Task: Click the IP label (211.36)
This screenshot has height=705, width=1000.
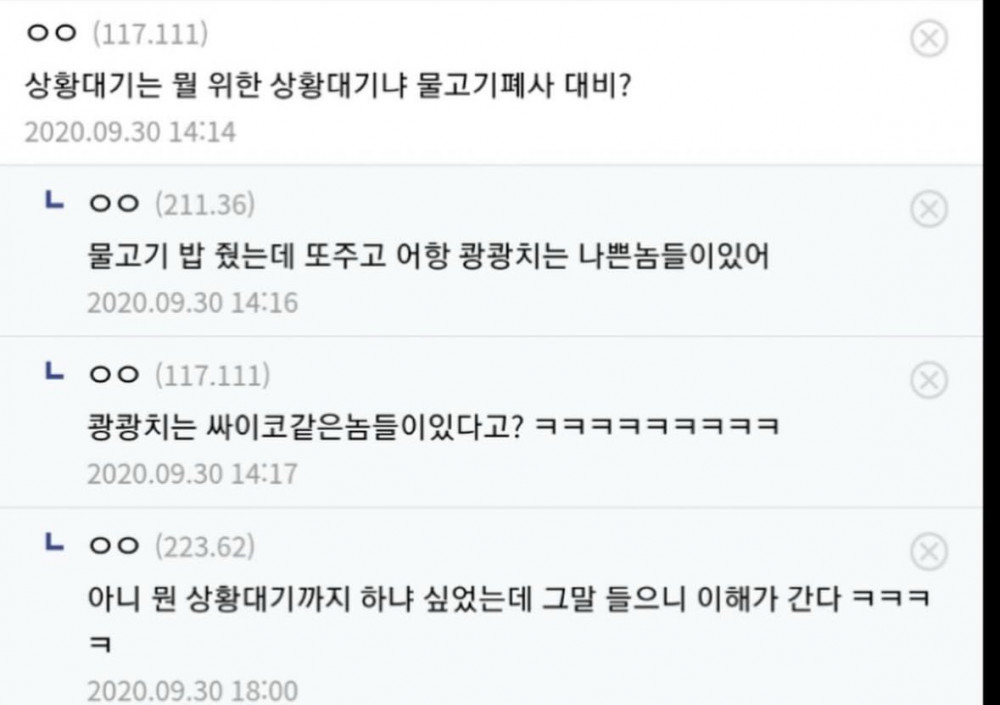Action: click(x=205, y=204)
